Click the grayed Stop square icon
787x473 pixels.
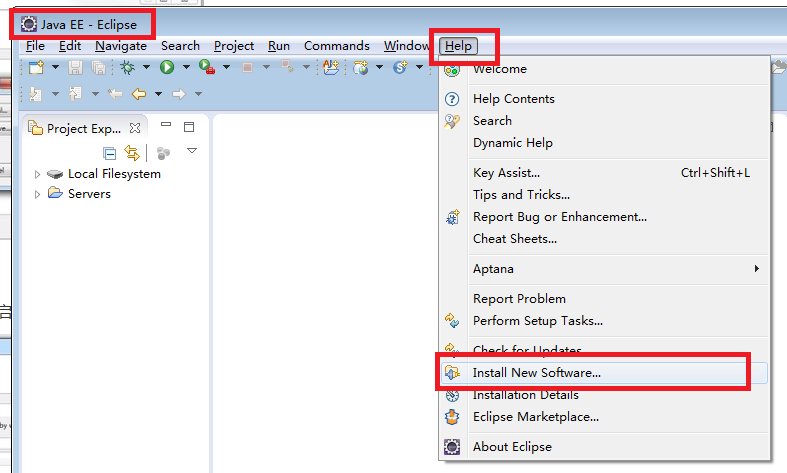click(247, 67)
